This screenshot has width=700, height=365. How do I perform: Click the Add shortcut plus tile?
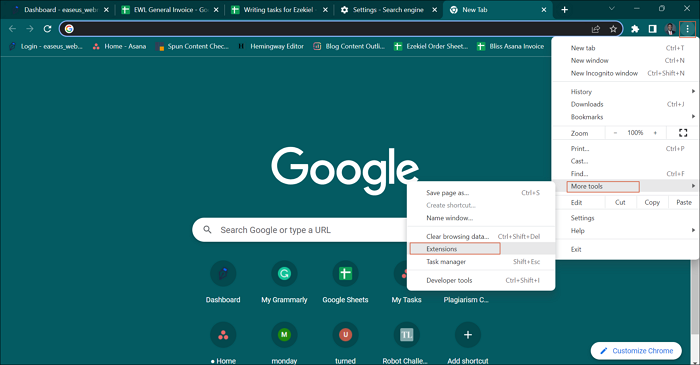pos(468,343)
